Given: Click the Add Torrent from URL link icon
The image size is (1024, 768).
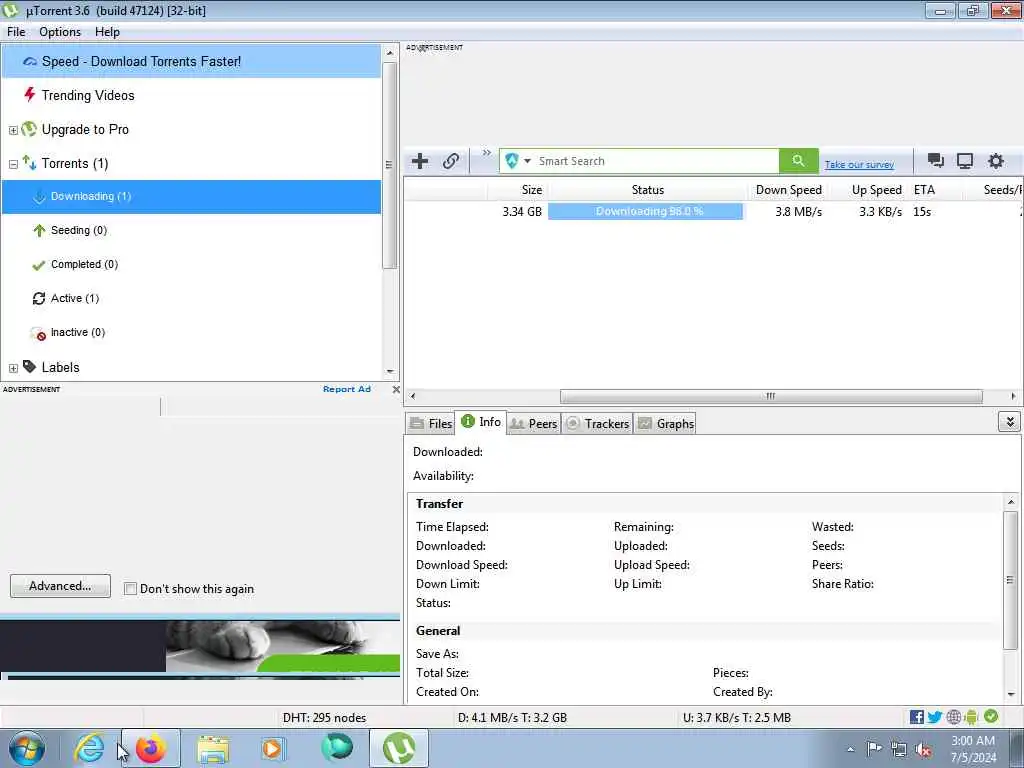Looking at the screenshot, I should coord(451,161).
